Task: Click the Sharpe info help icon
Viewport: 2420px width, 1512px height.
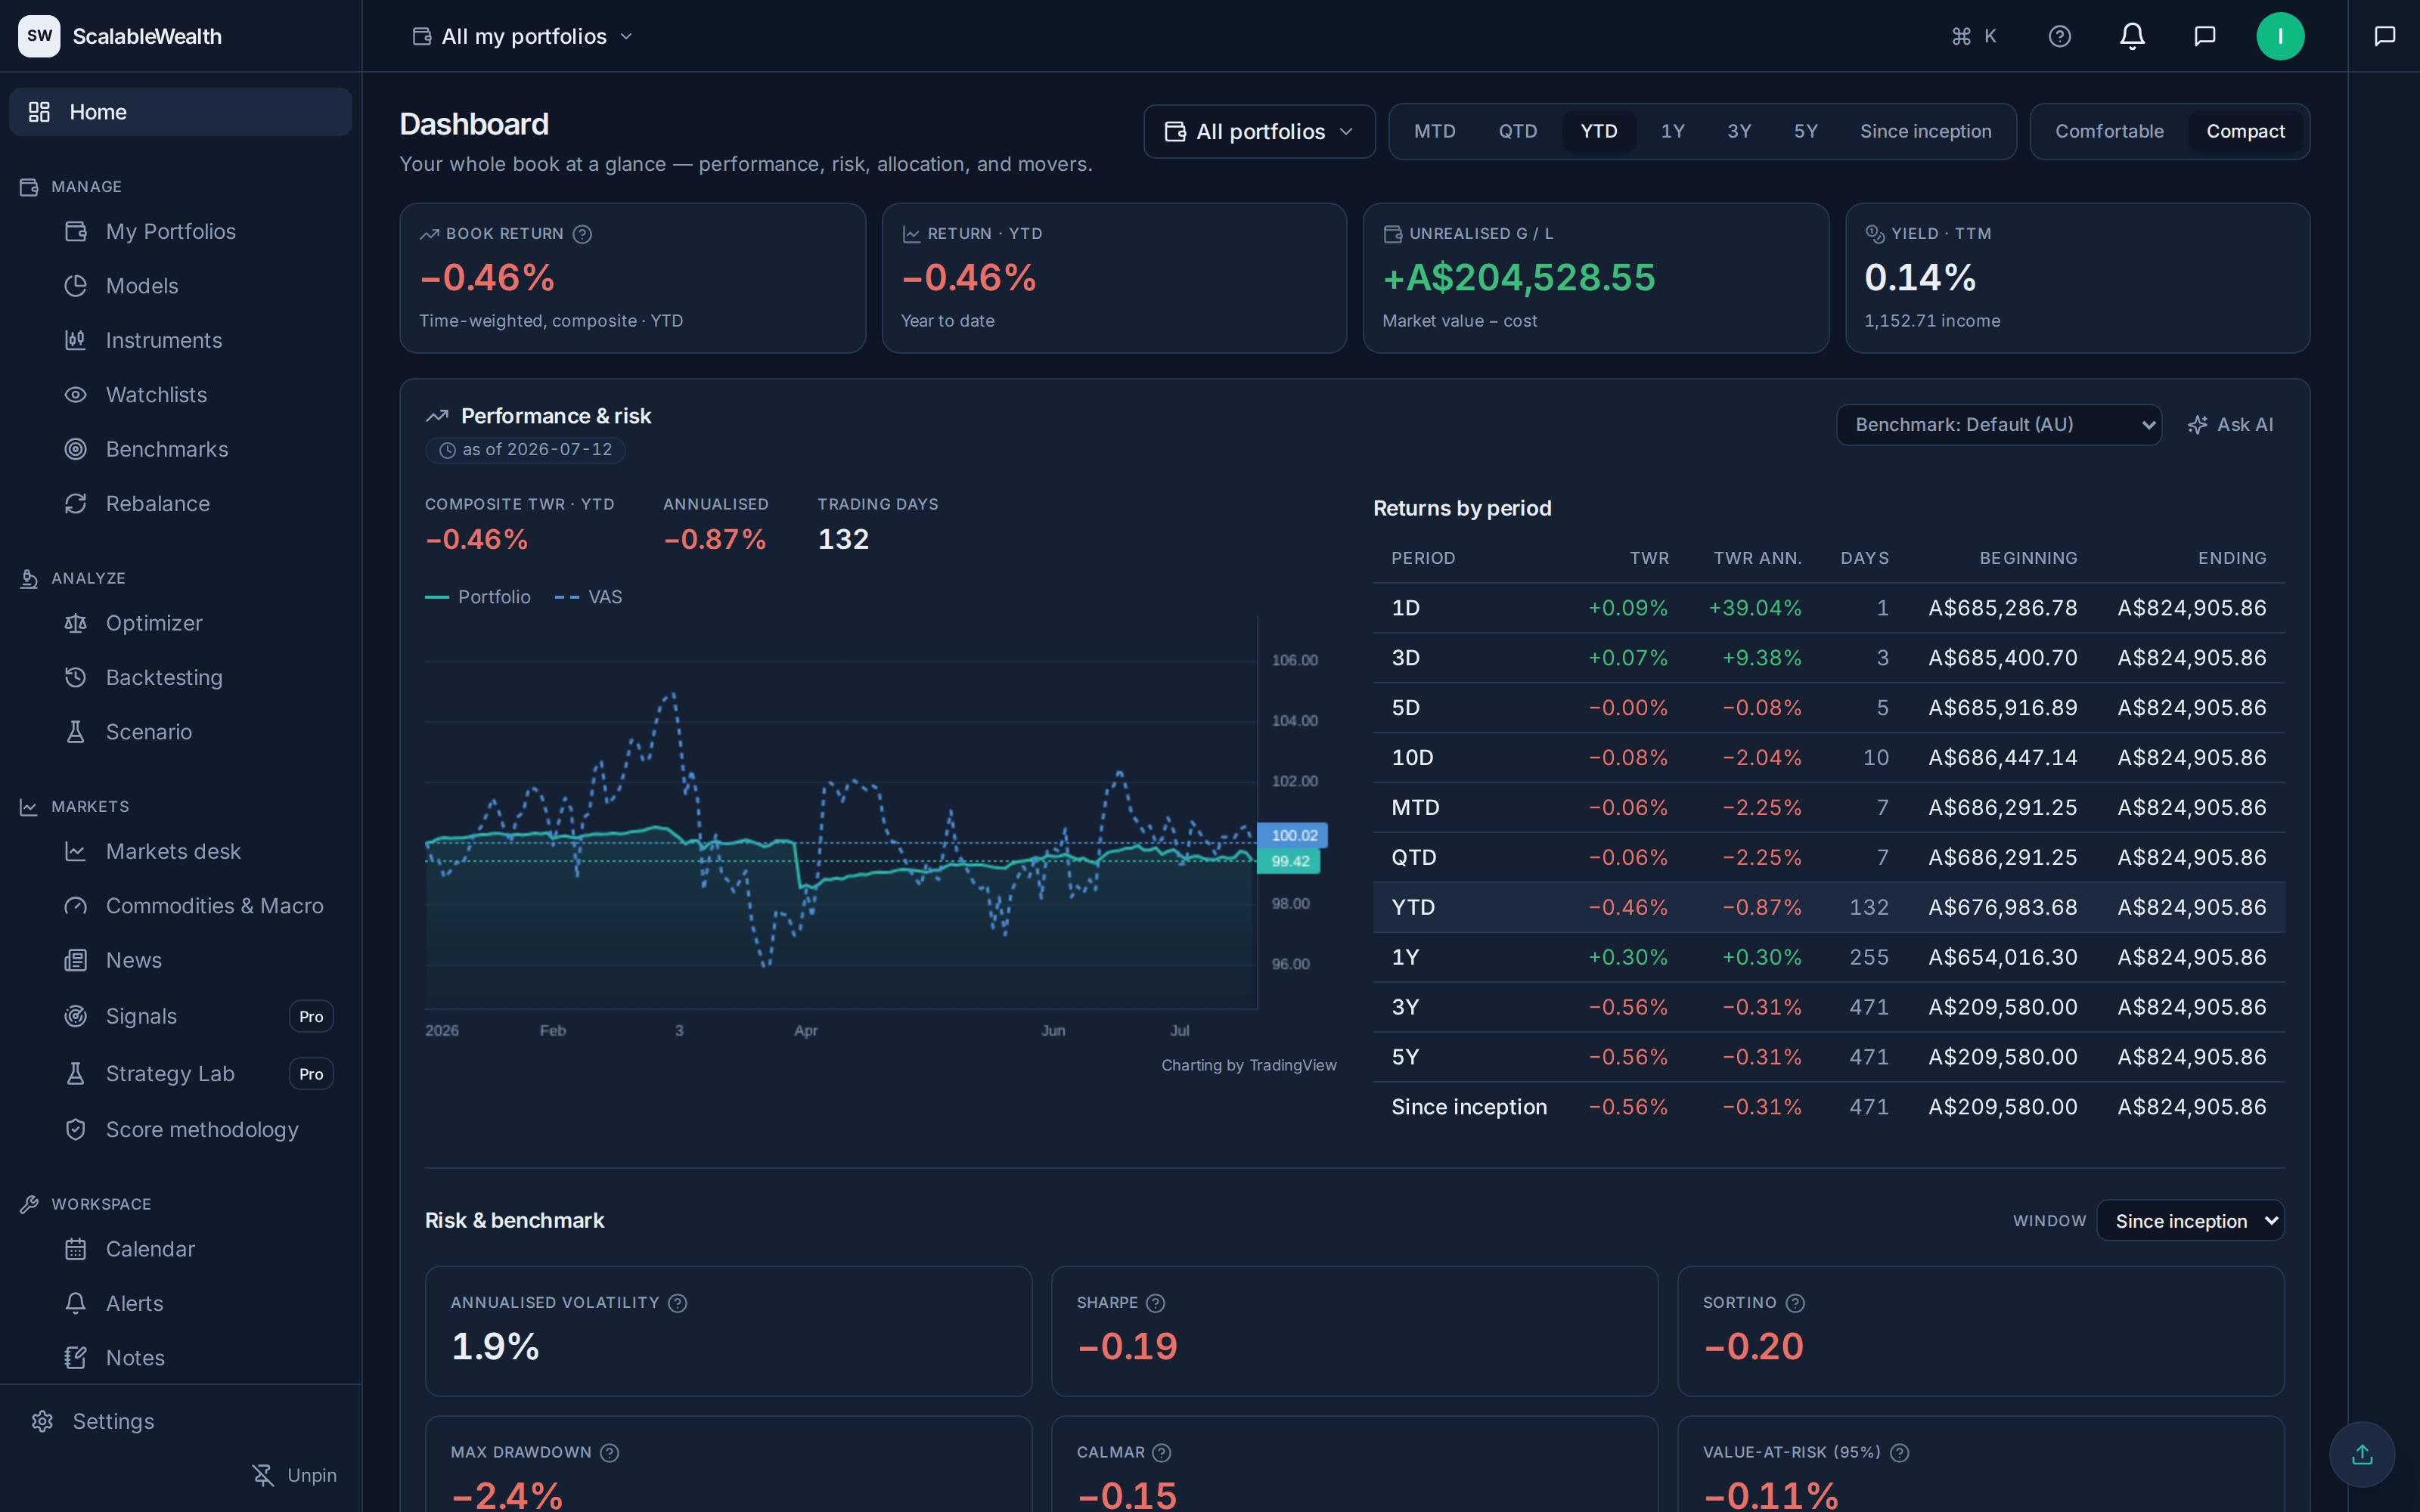Action: click(x=1156, y=1303)
